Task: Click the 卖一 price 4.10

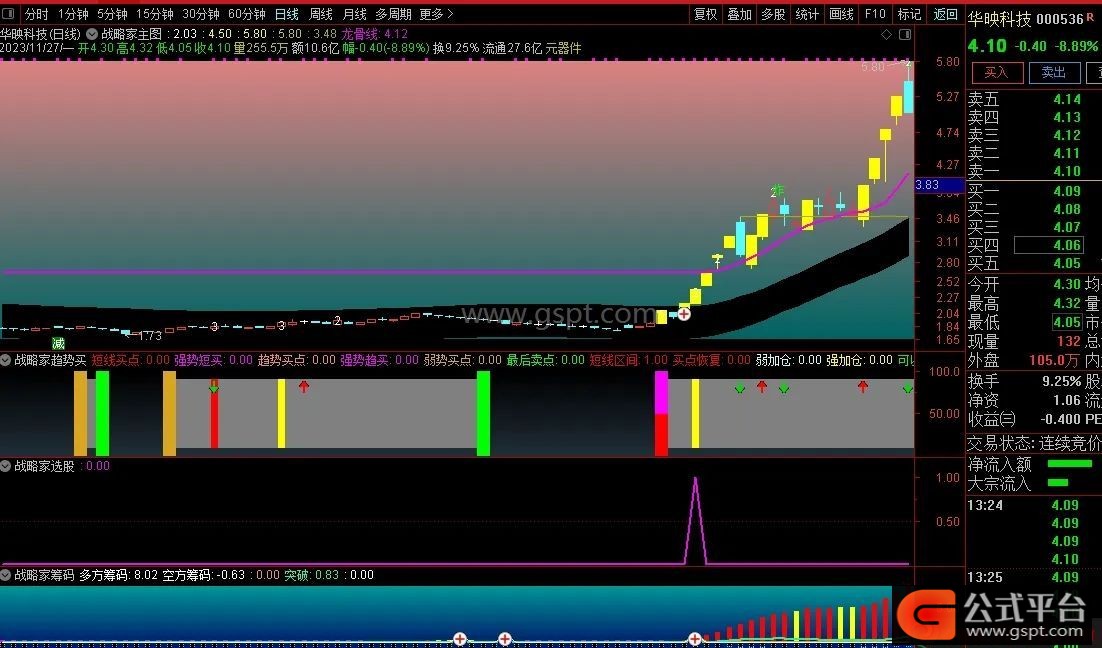Action: (x=1067, y=171)
